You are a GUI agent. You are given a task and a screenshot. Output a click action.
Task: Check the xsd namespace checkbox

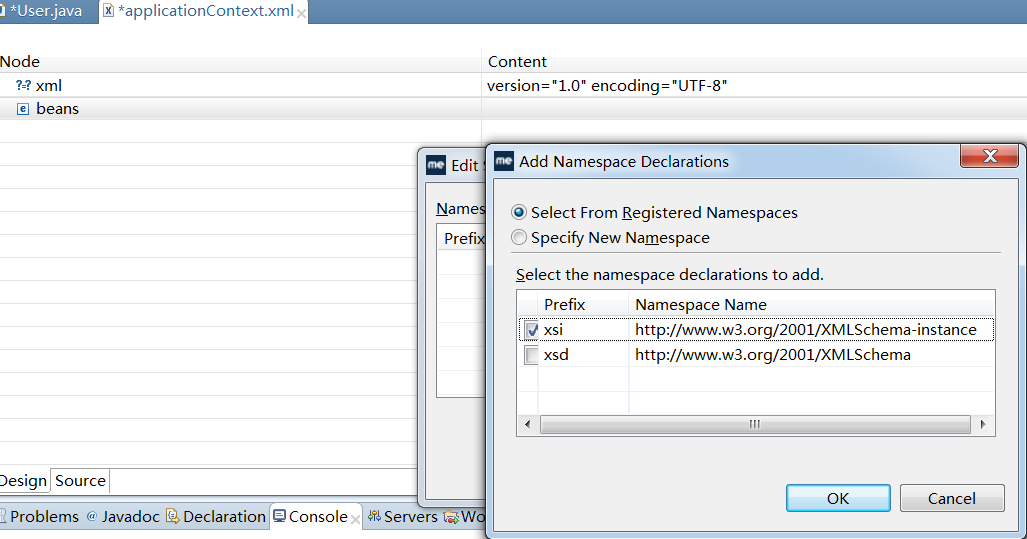(x=531, y=355)
